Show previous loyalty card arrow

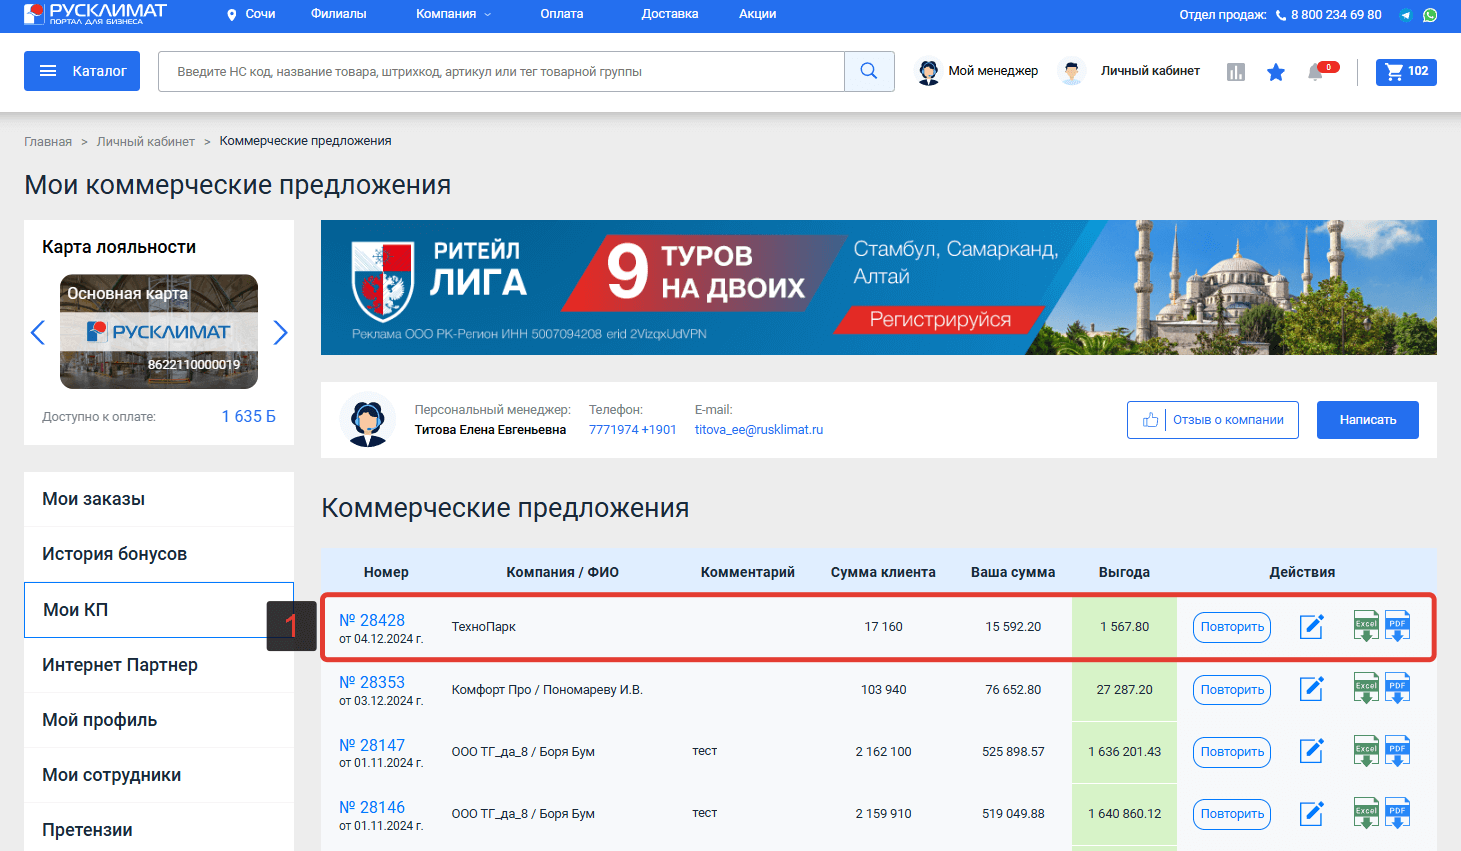[x=38, y=332]
